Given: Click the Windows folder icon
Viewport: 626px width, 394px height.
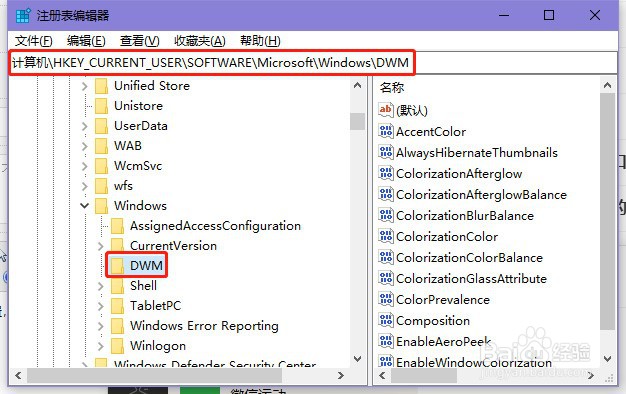Looking at the screenshot, I should (x=101, y=206).
